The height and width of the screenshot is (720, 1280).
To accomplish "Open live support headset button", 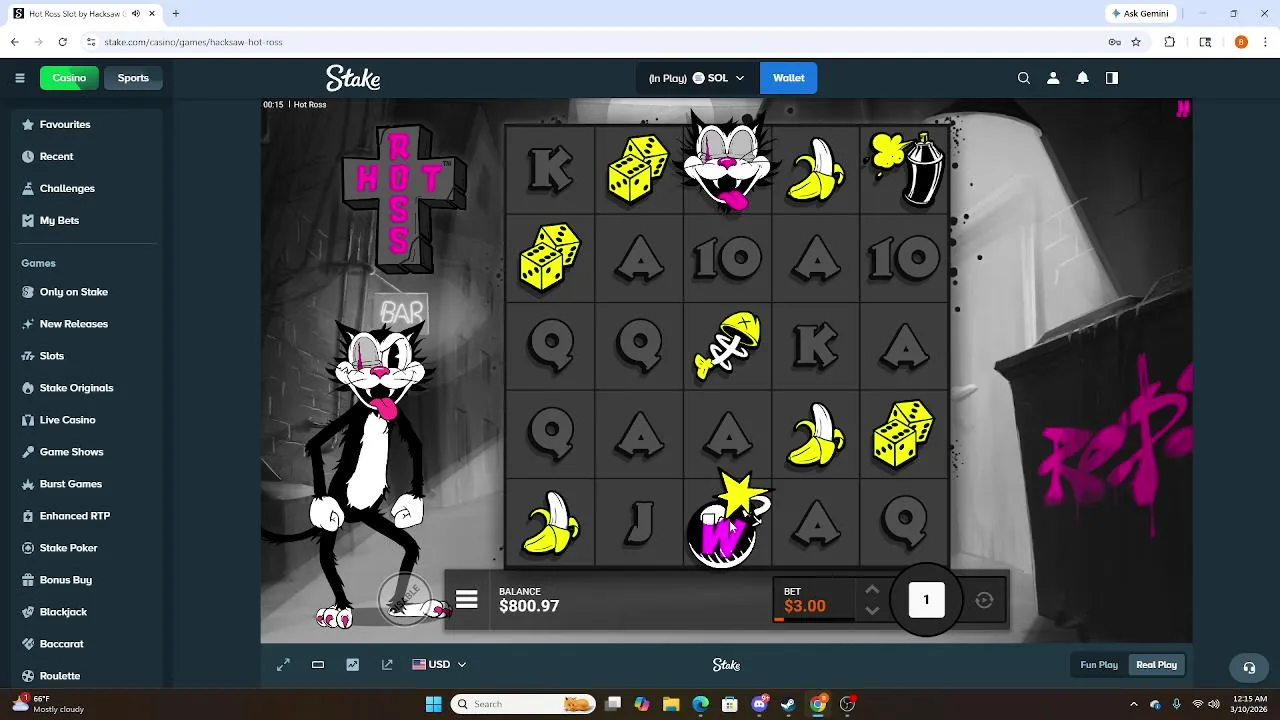I will click(1249, 668).
